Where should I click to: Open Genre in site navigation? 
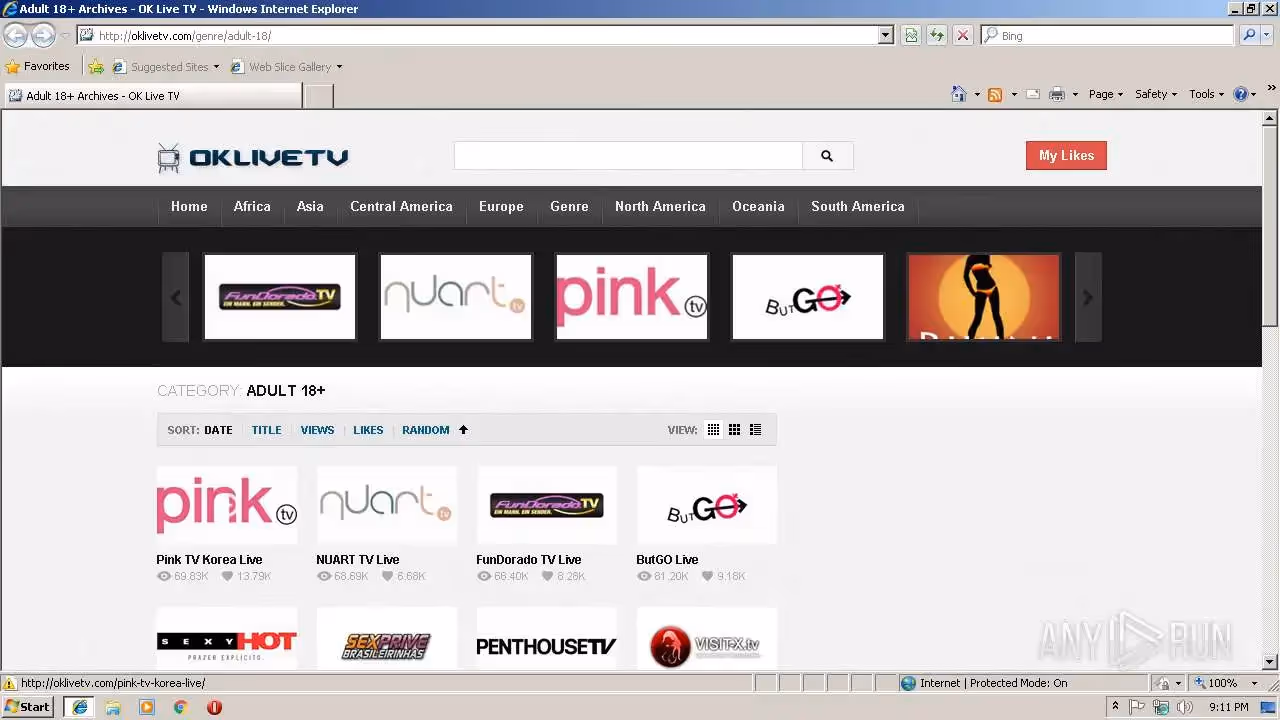click(569, 206)
